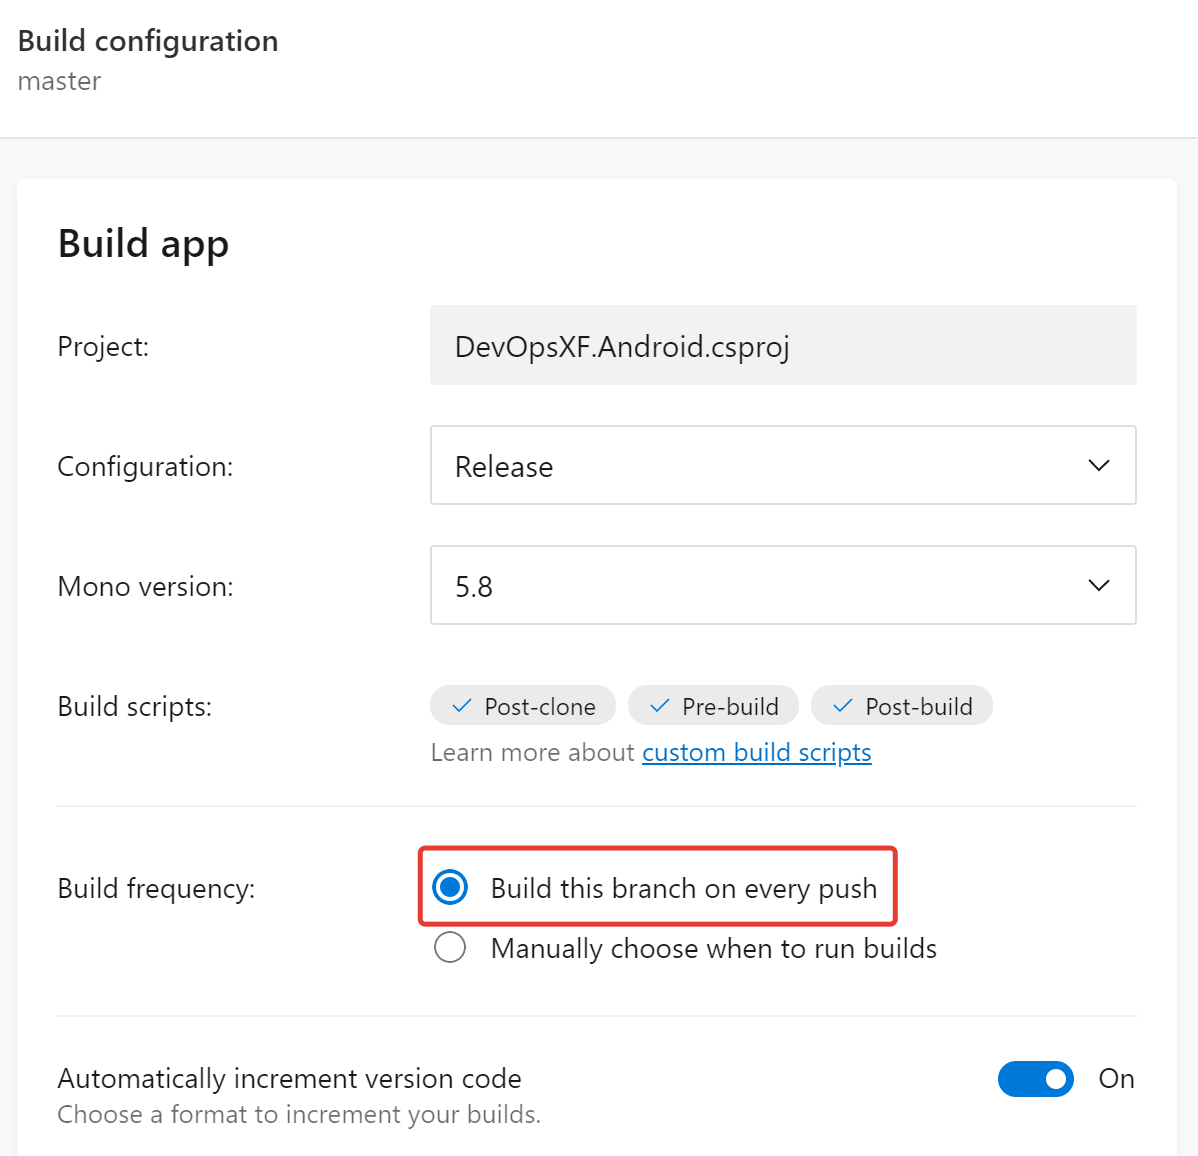Click the DevOpsXF.Android.csproj project field

[x=783, y=345]
